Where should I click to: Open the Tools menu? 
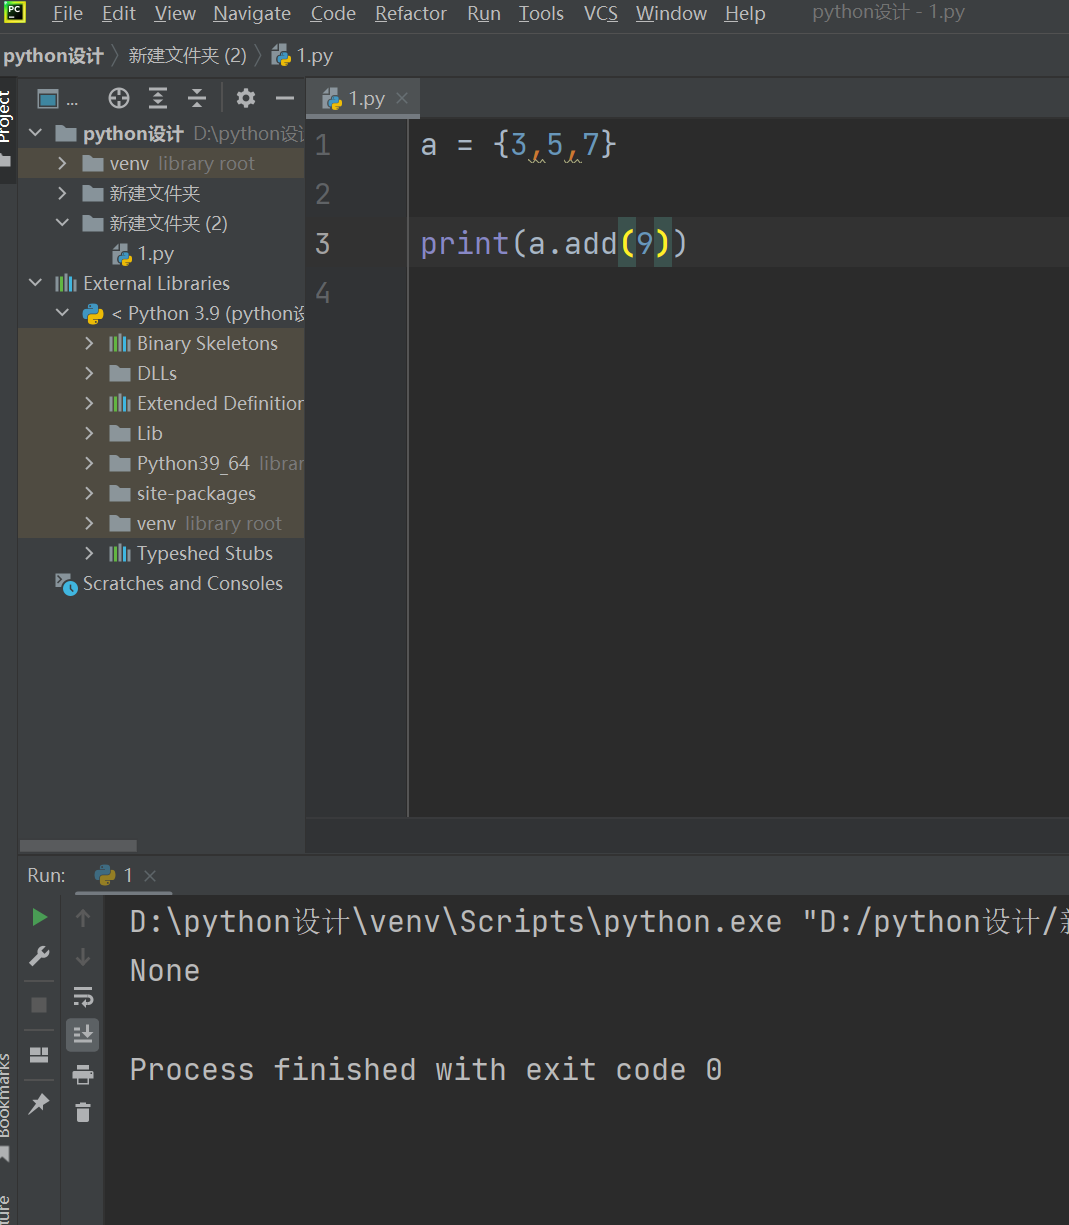[541, 14]
